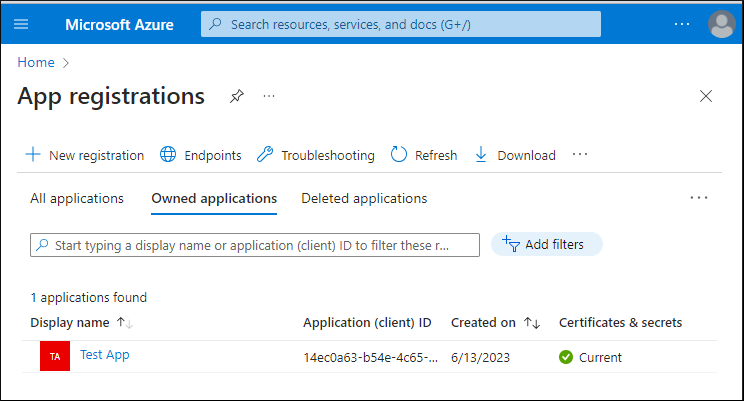Refresh the applications list
This screenshot has height=401, width=744.
424,155
